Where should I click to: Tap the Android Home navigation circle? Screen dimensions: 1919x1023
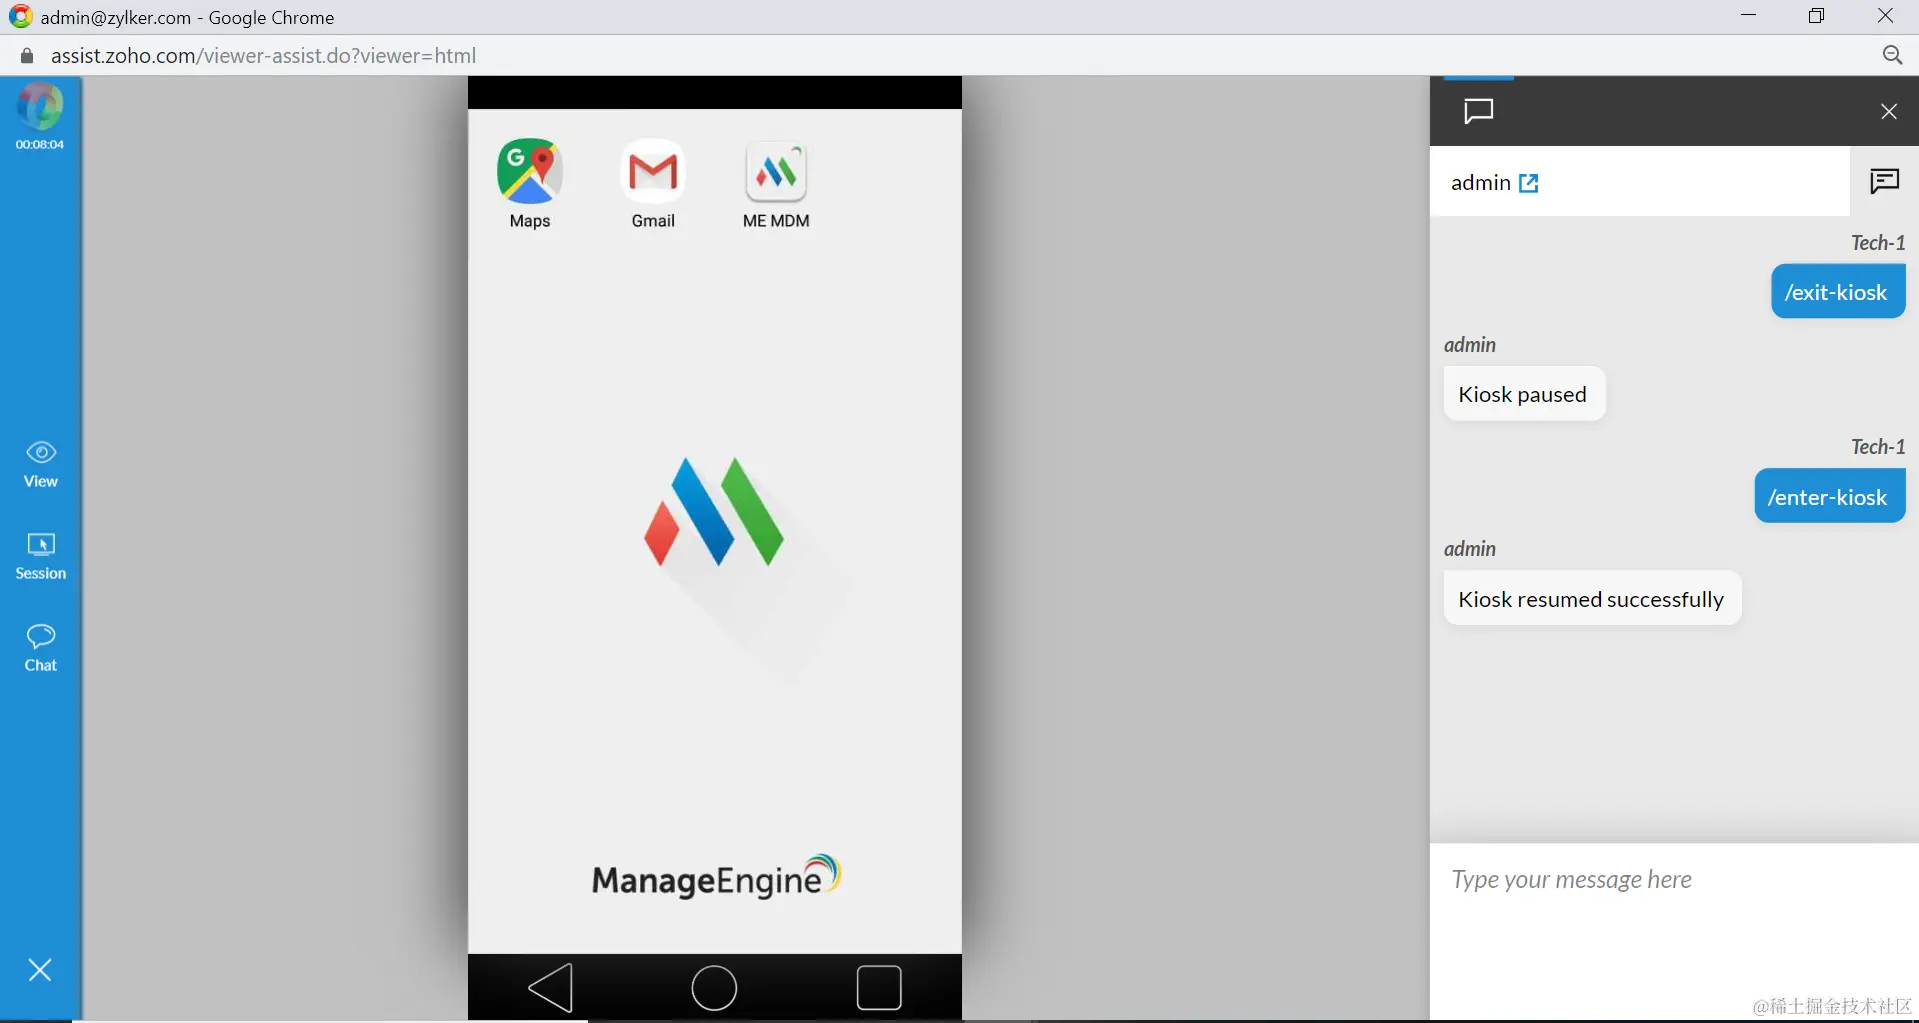(714, 987)
